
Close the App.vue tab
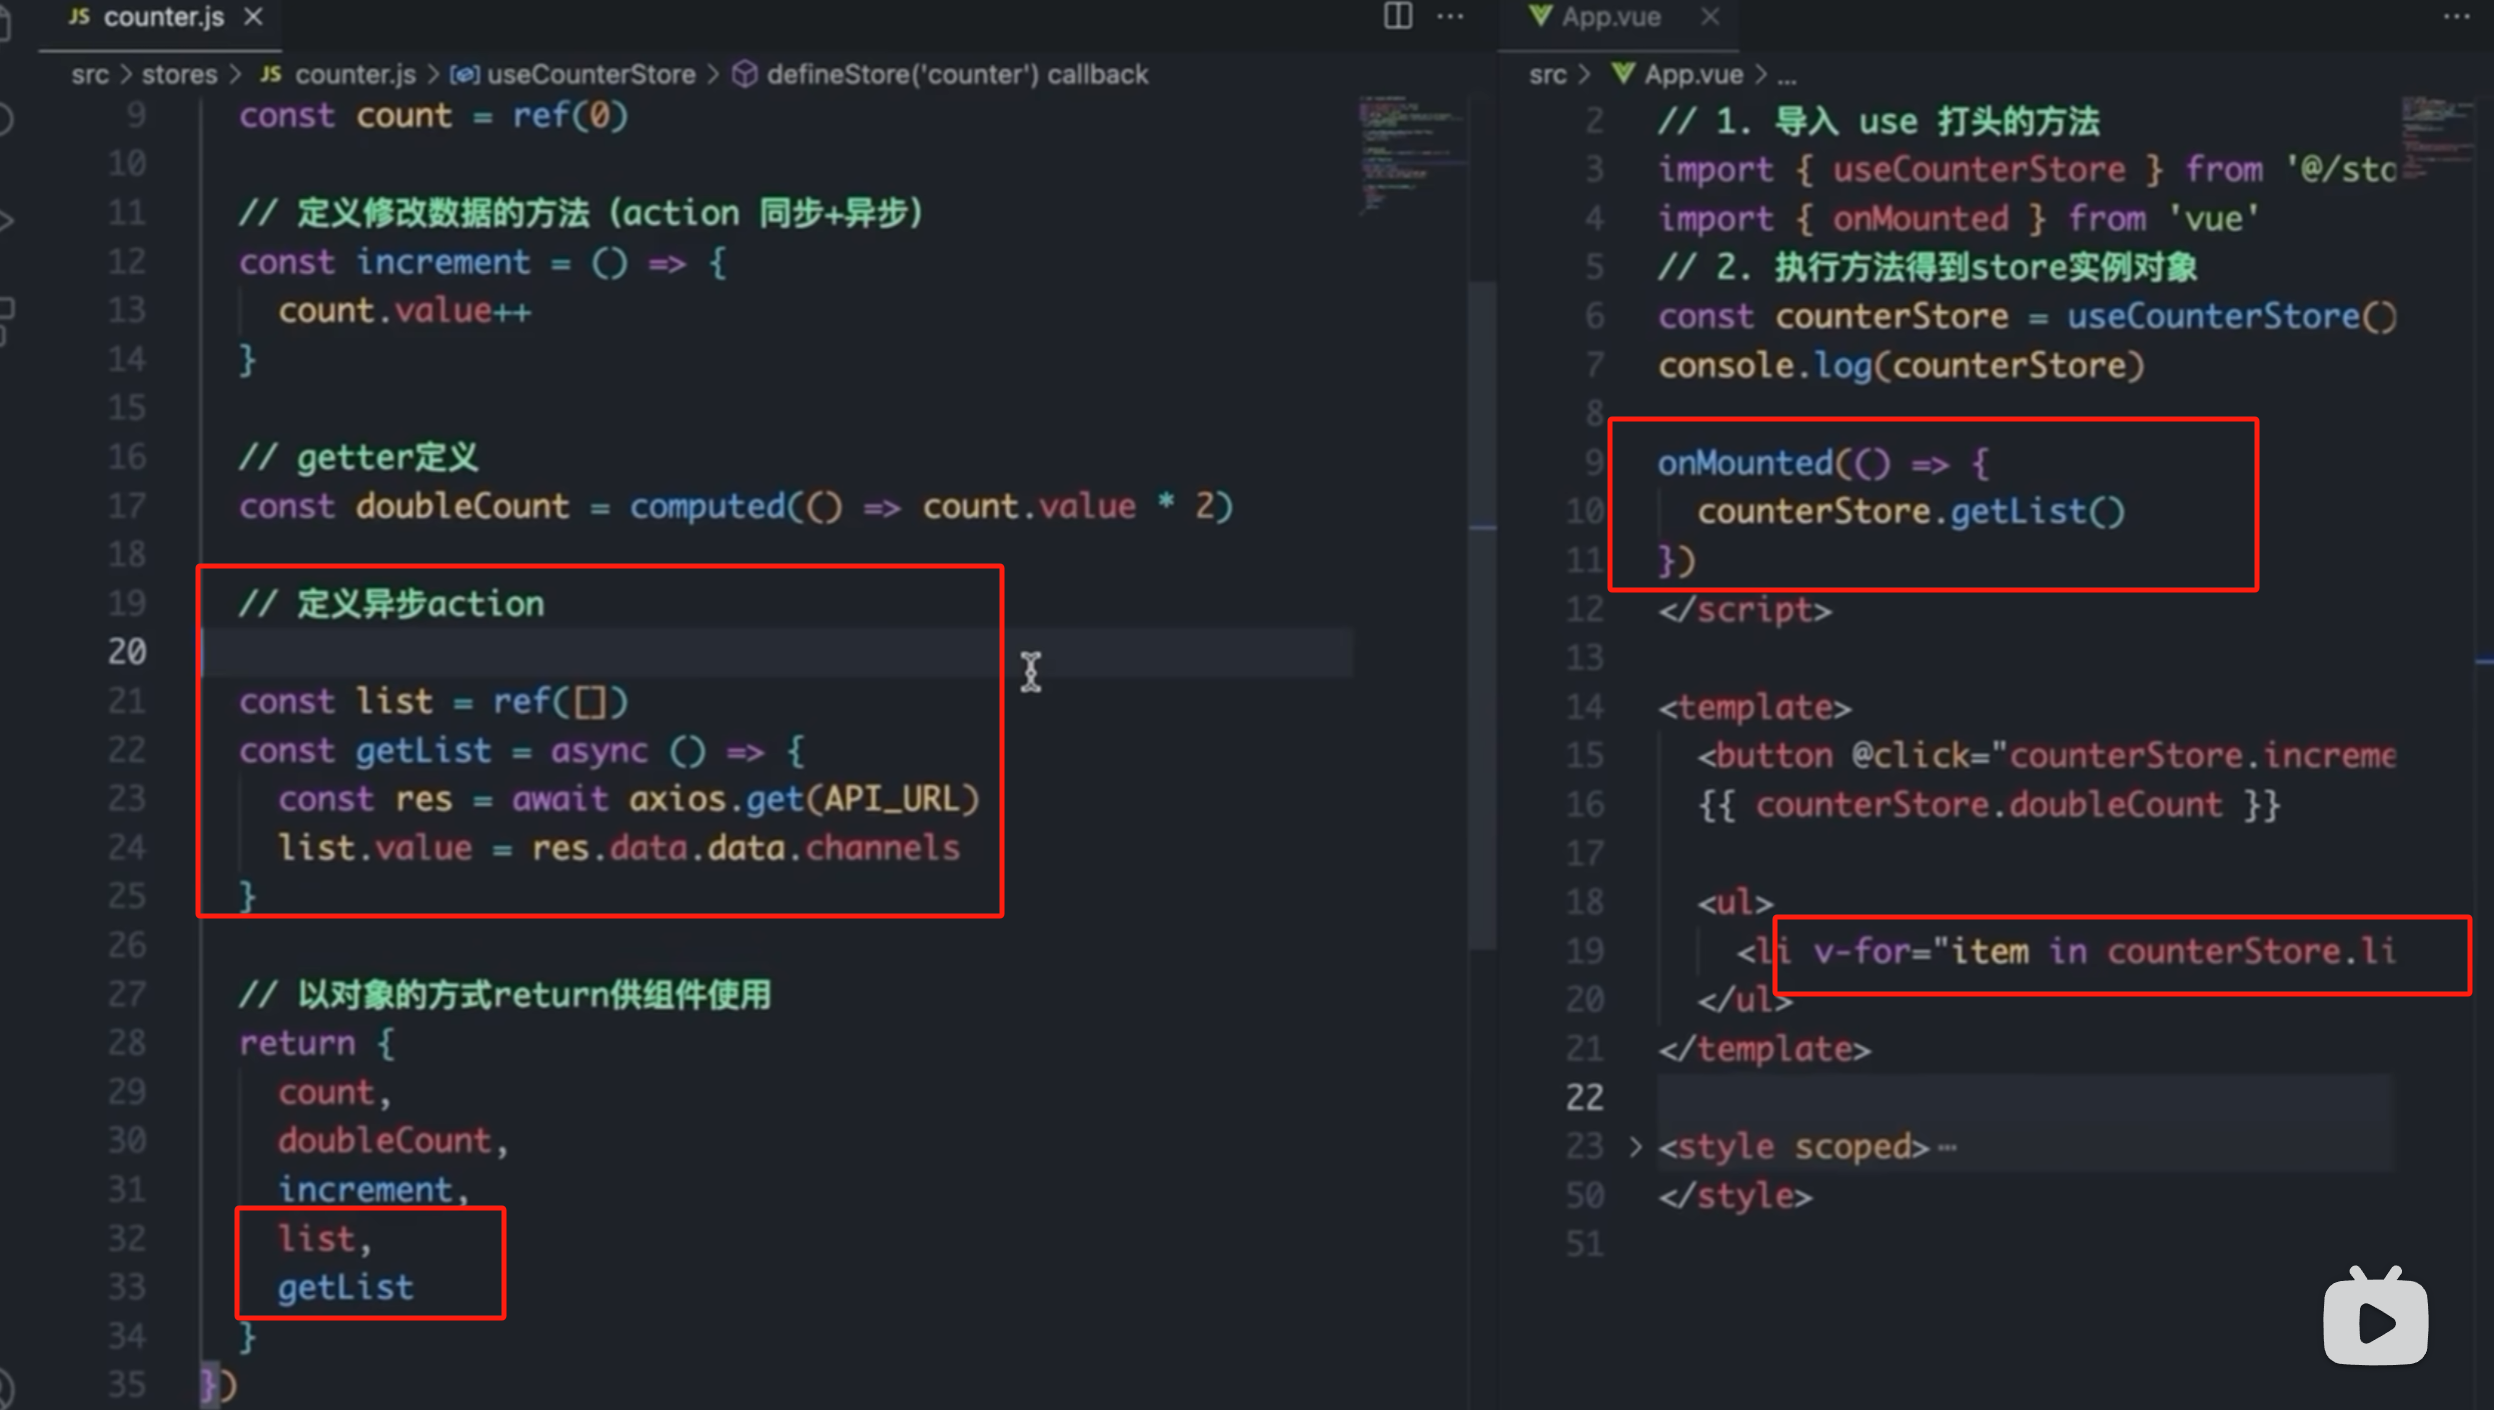pyautogui.click(x=1710, y=17)
